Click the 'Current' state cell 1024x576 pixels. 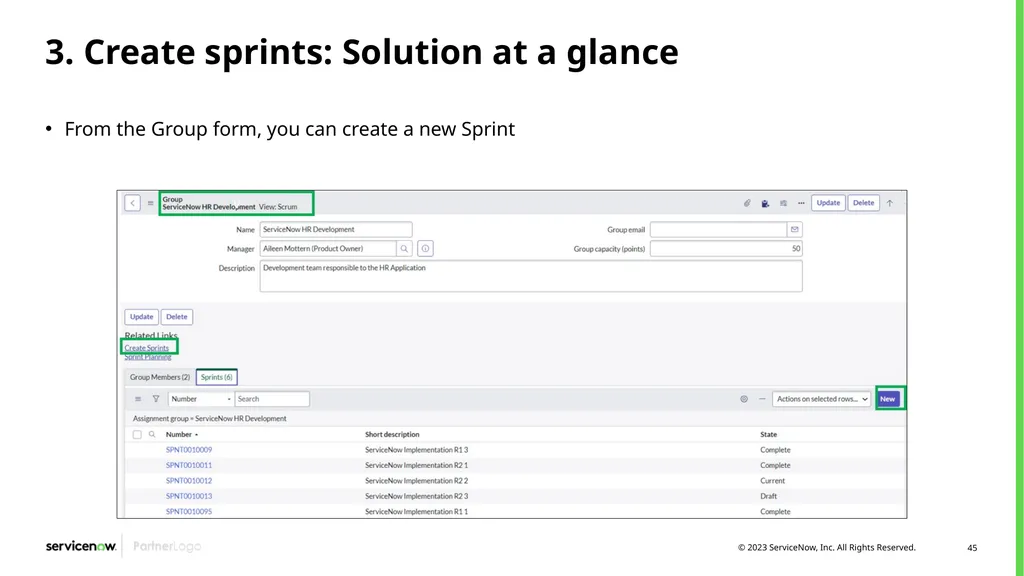(x=773, y=481)
